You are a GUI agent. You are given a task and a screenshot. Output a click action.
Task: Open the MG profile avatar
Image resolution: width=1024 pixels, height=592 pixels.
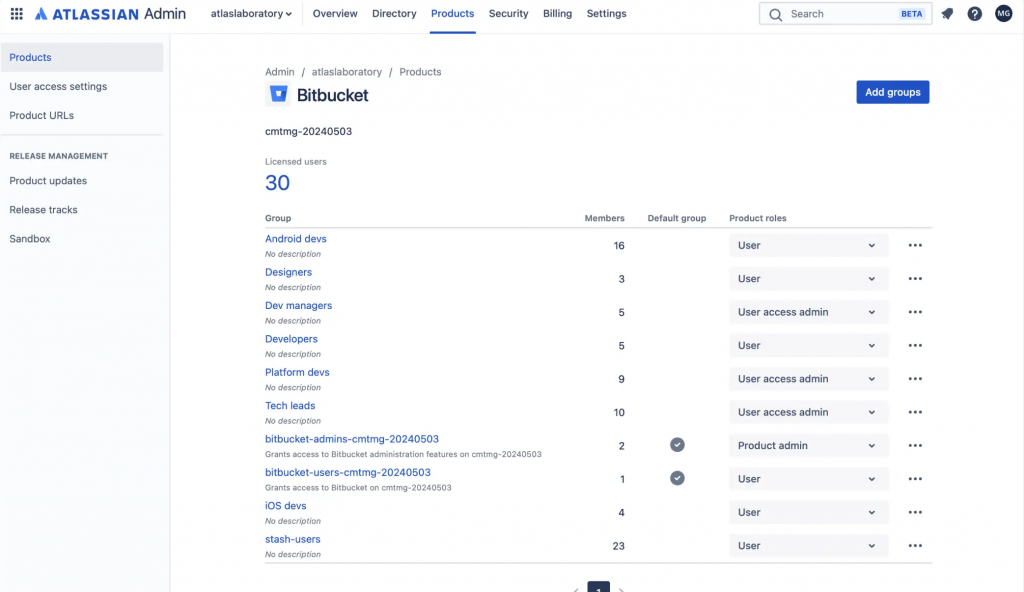pyautogui.click(x=1003, y=13)
